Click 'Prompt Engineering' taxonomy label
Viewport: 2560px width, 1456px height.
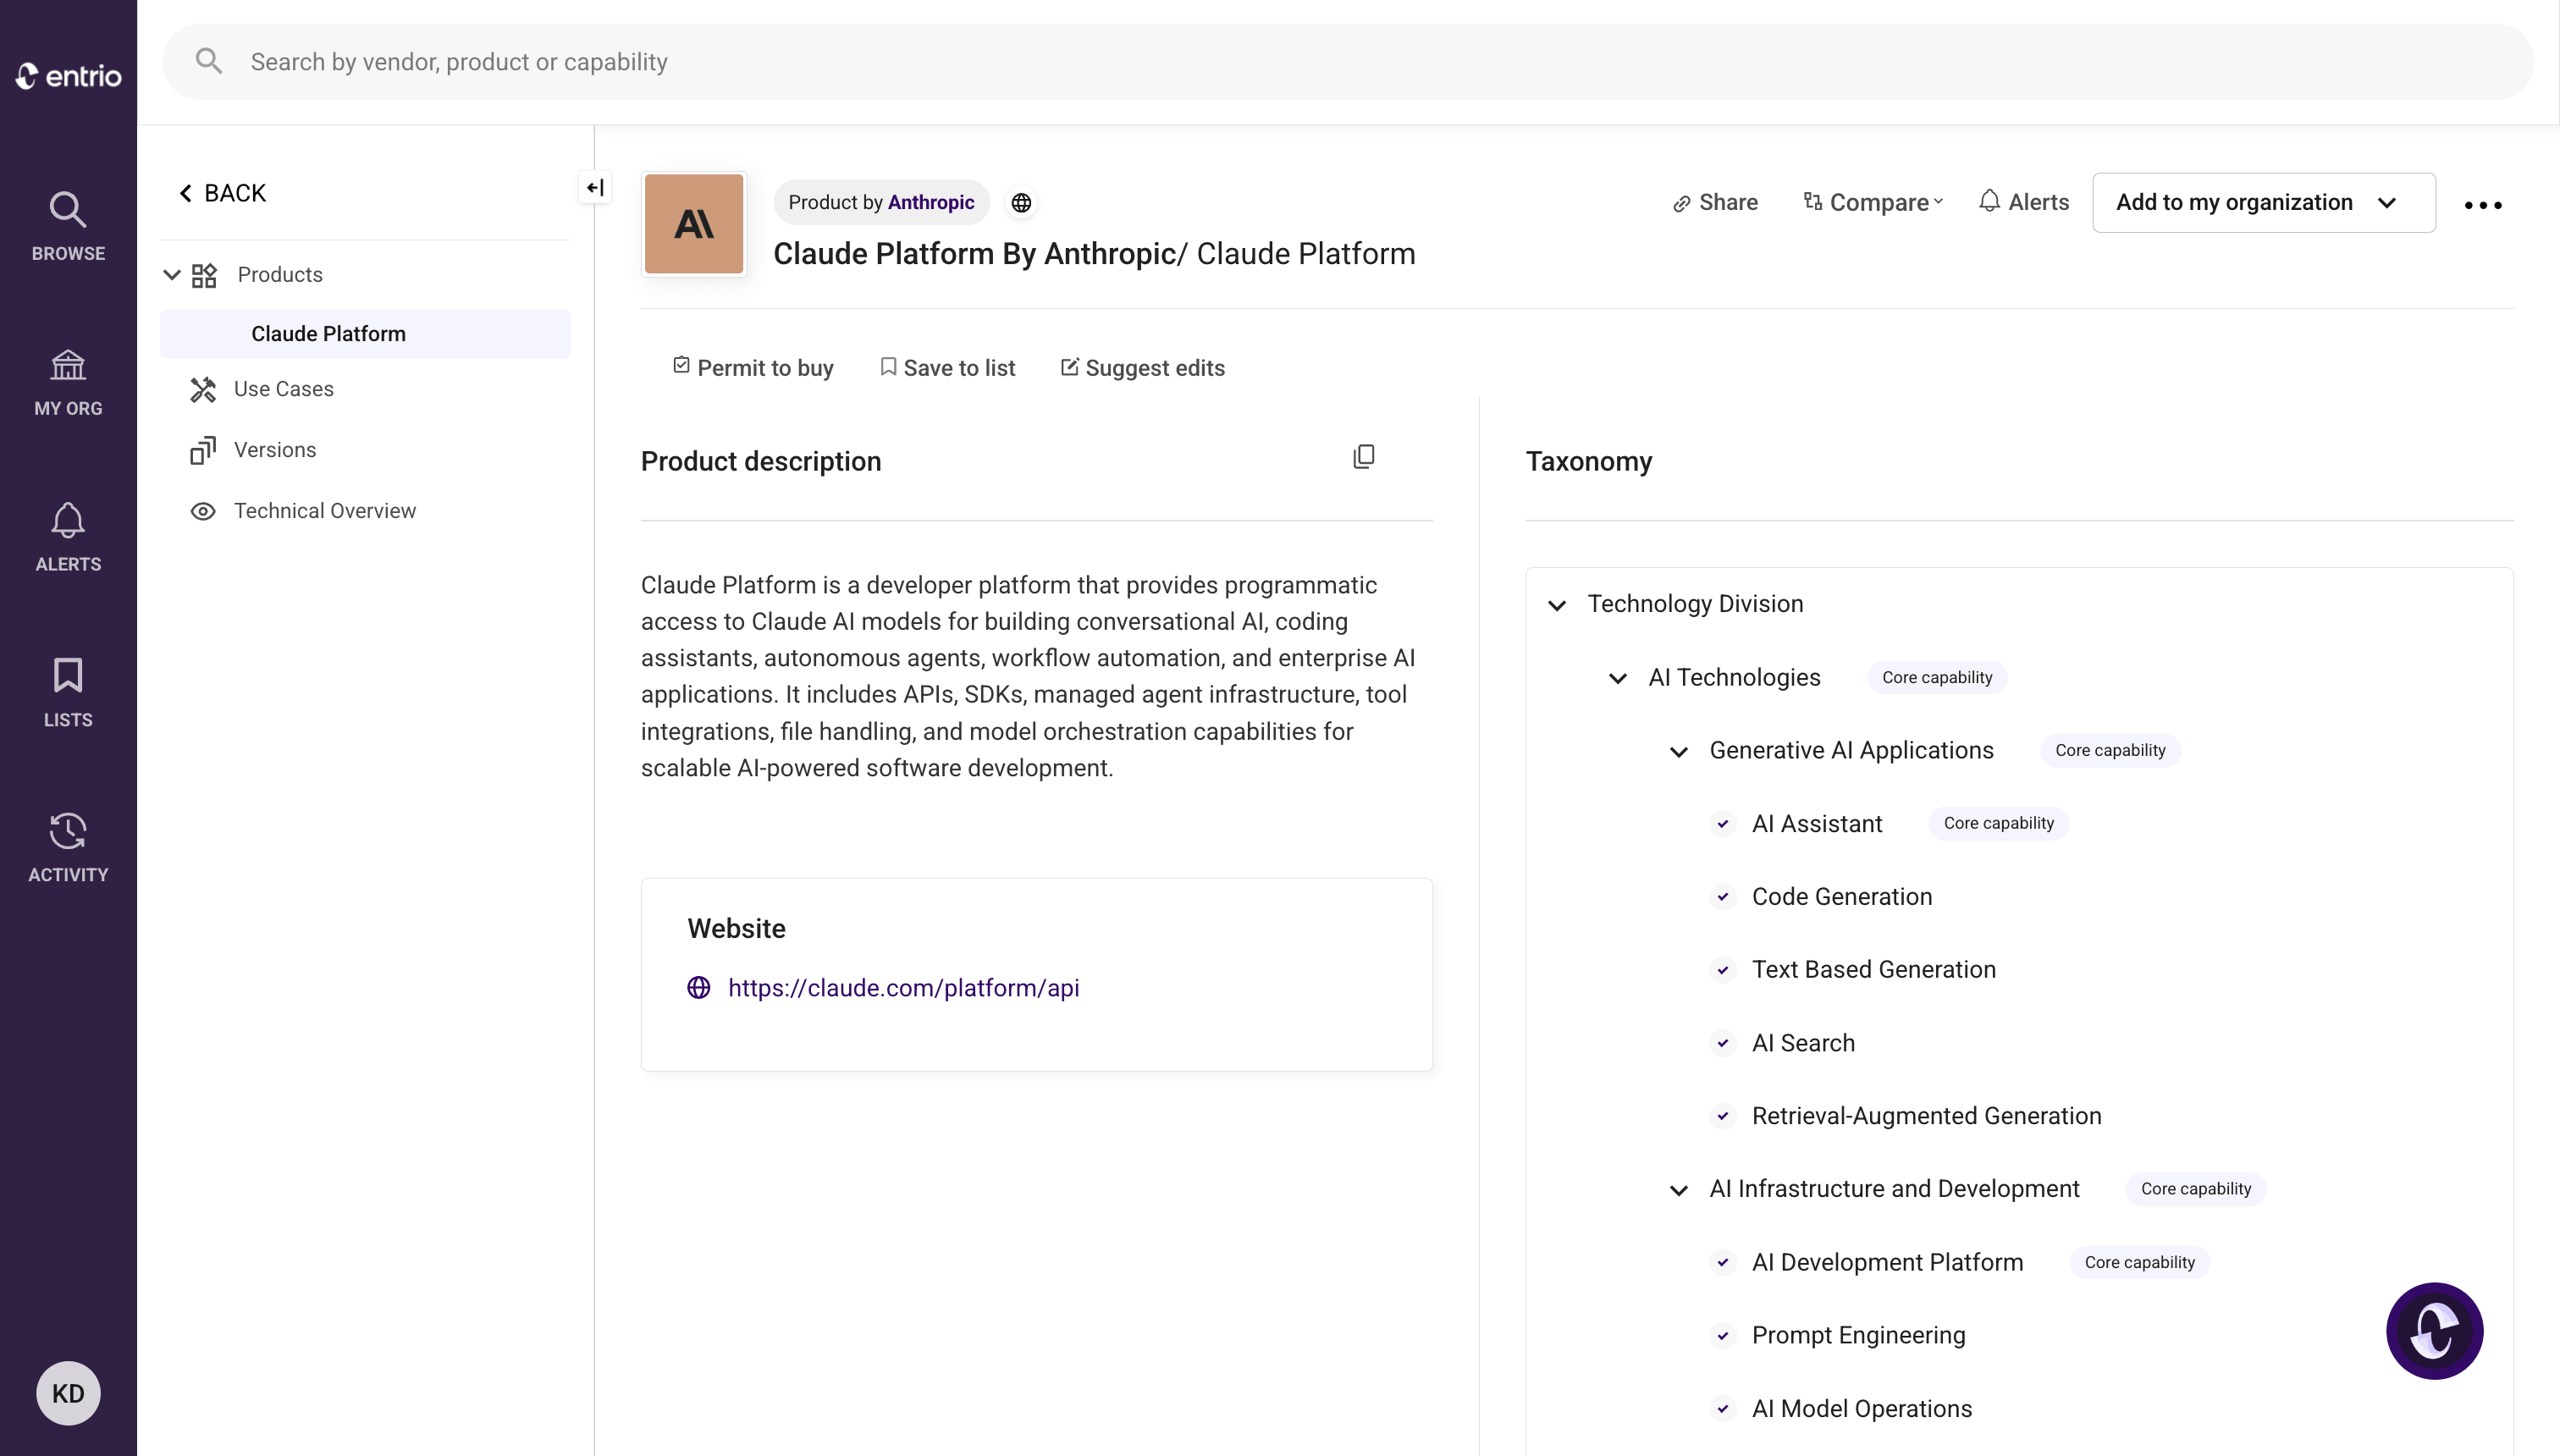click(1858, 1336)
